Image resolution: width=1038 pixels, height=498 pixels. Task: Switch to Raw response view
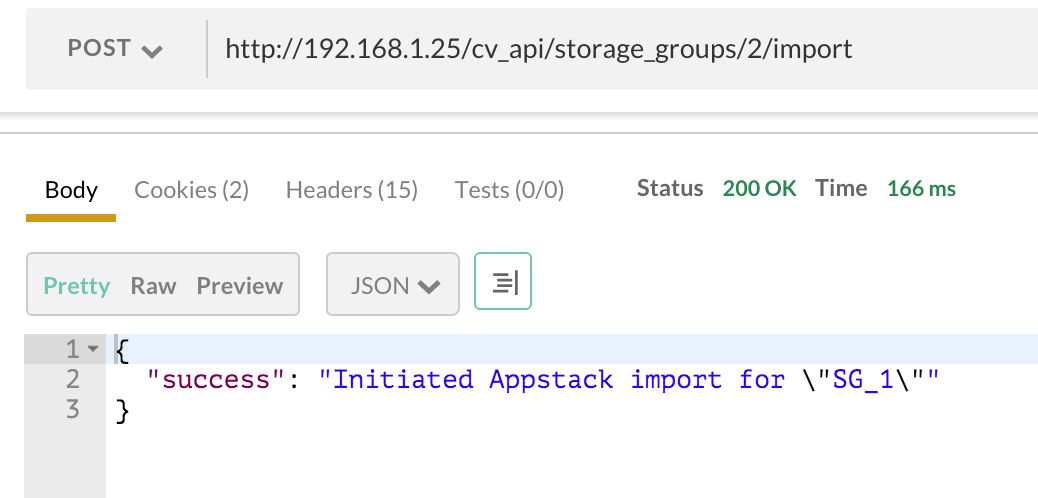[x=153, y=286]
